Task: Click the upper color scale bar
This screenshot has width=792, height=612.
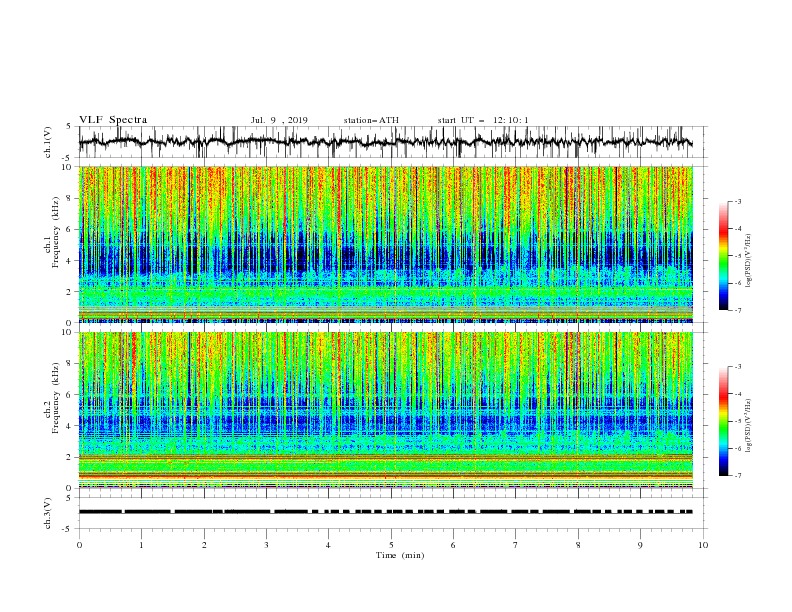Action: pos(723,256)
